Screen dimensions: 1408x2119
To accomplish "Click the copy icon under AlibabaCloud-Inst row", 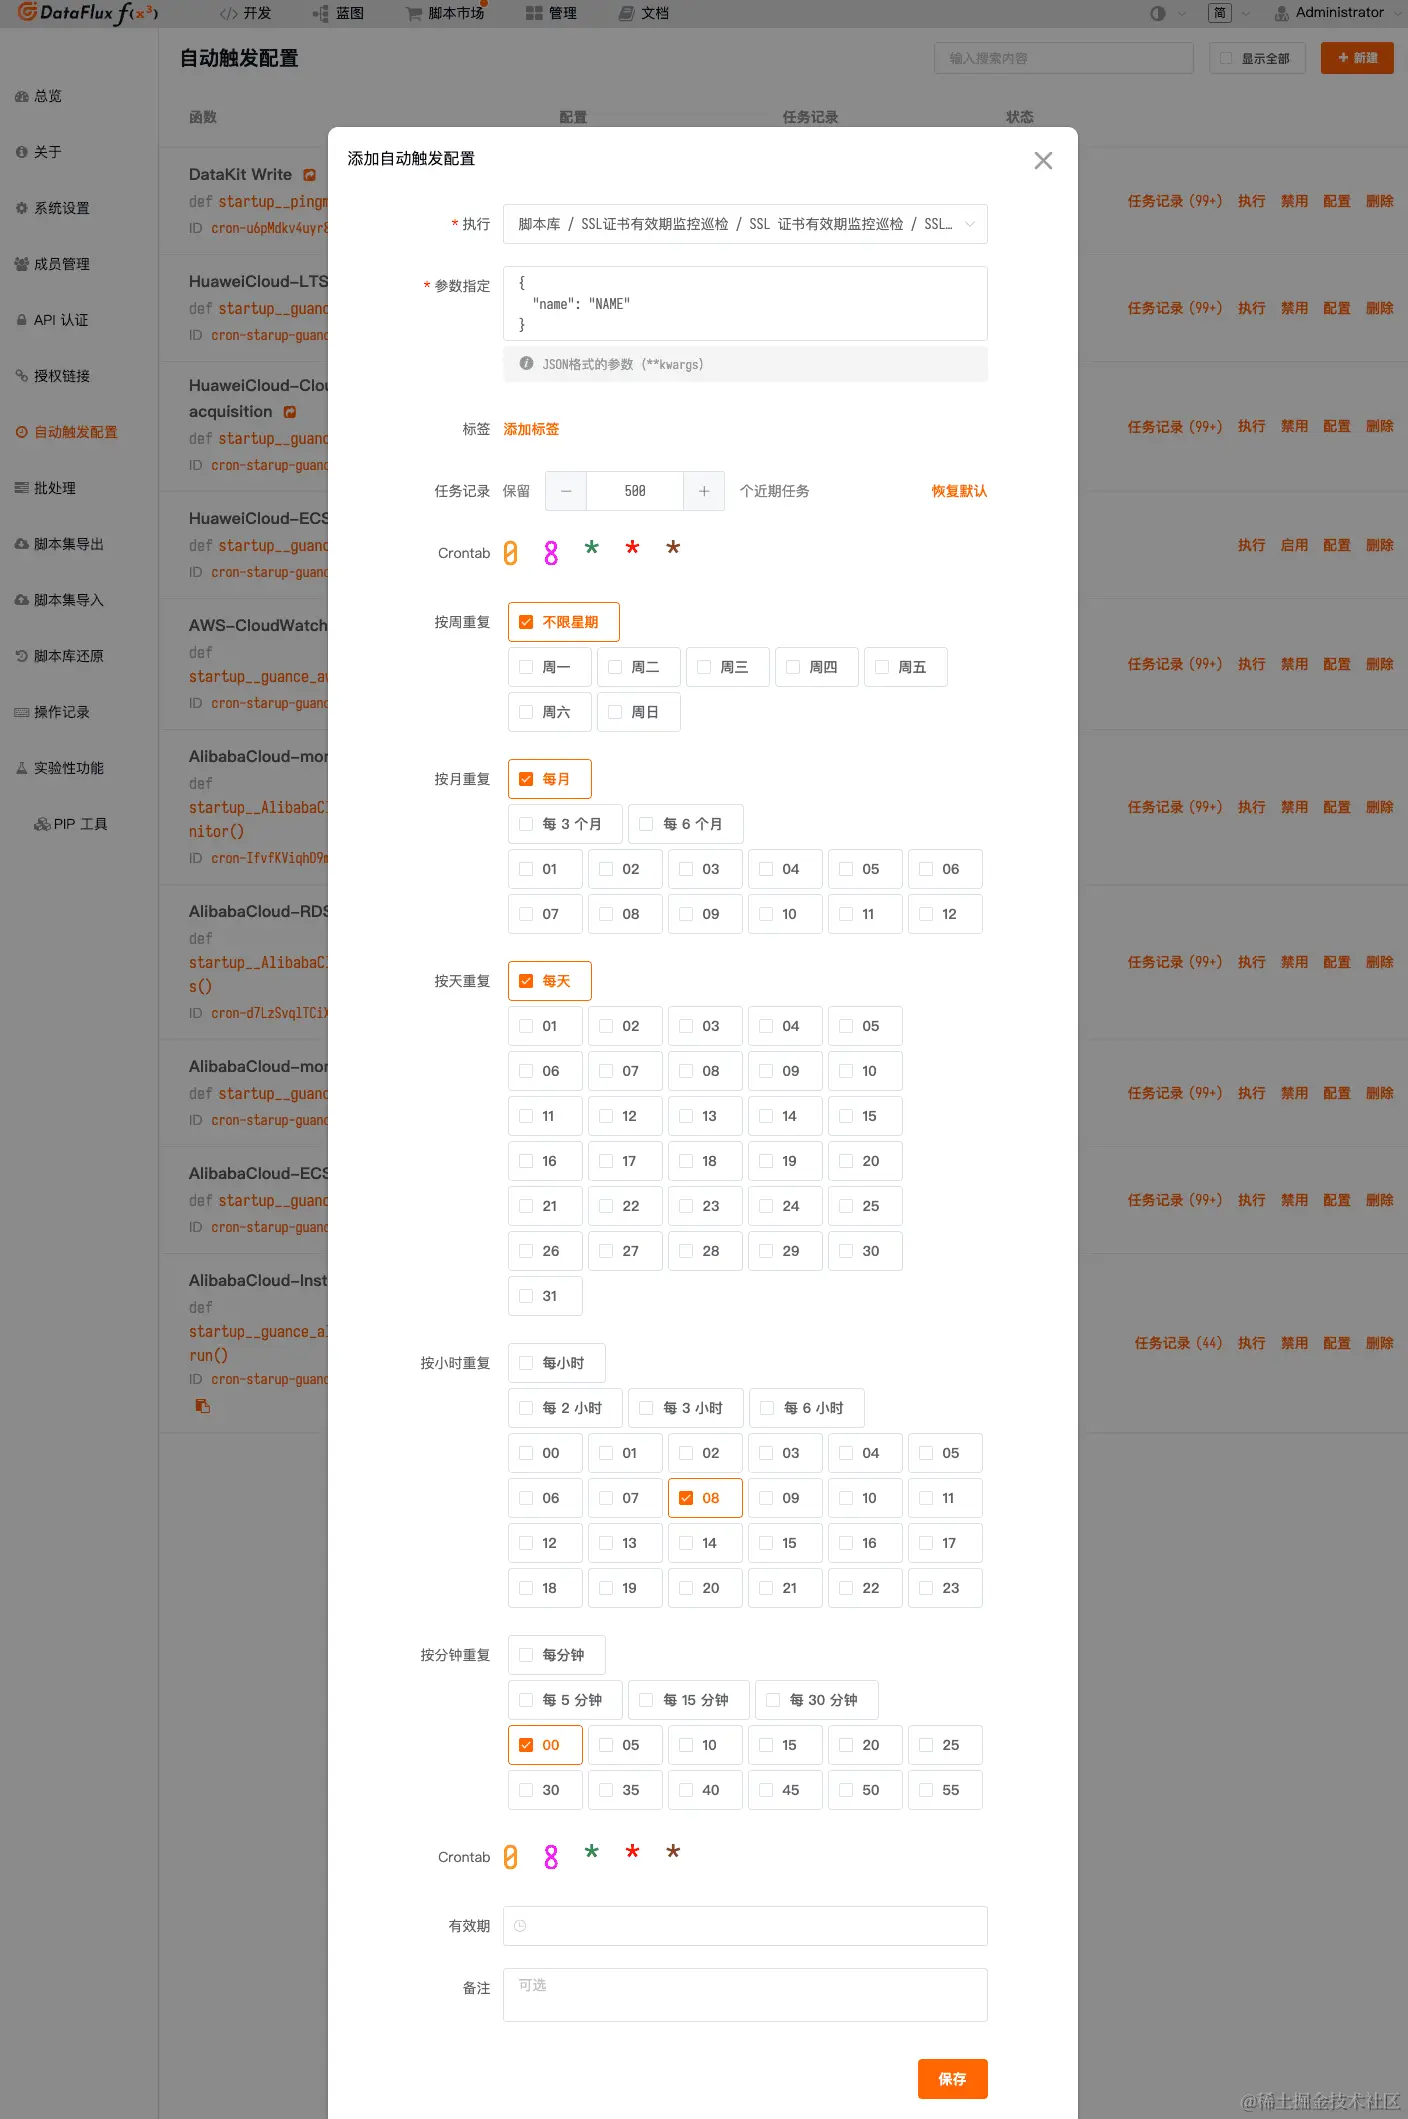I will pyautogui.click(x=203, y=1406).
